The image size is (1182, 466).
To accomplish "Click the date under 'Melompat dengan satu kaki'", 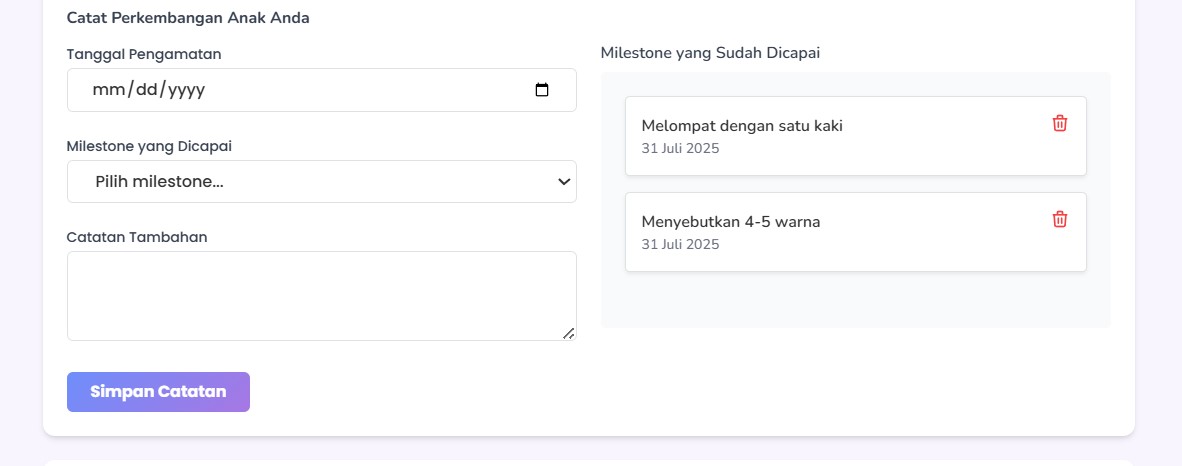I will pos(680,149).
